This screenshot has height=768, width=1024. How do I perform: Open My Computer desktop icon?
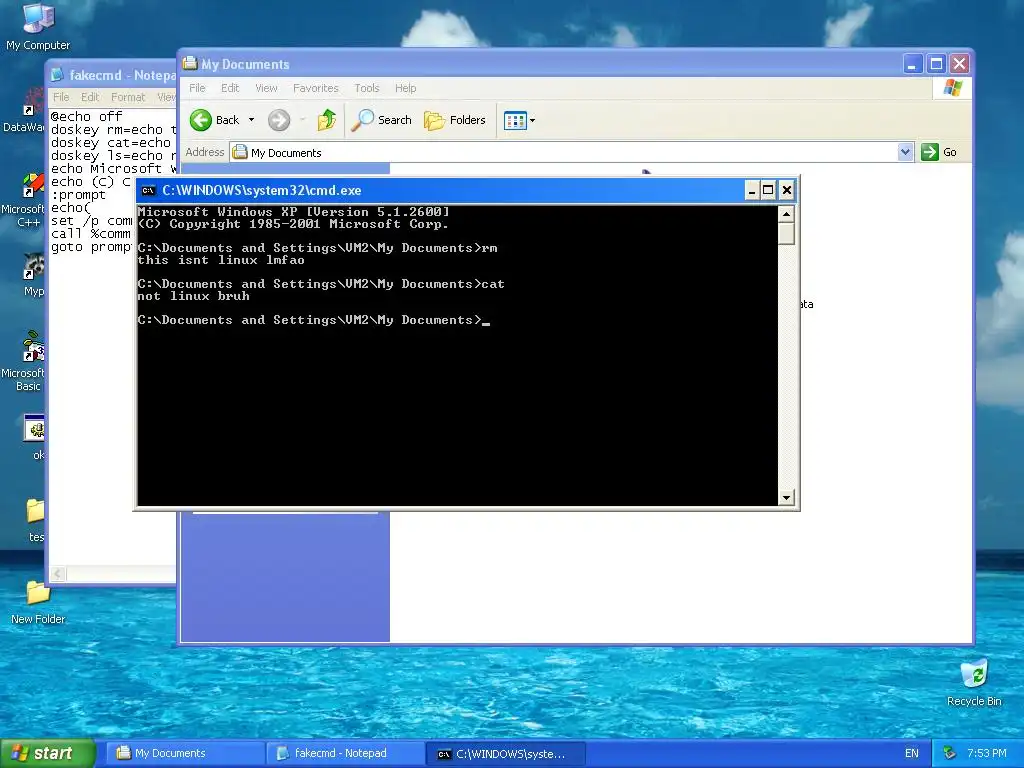coord(38,26)
